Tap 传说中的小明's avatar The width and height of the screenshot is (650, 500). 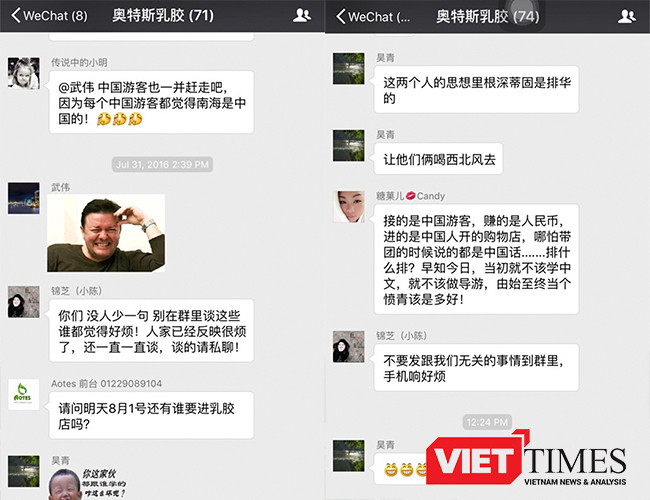[x=23, y=72]
